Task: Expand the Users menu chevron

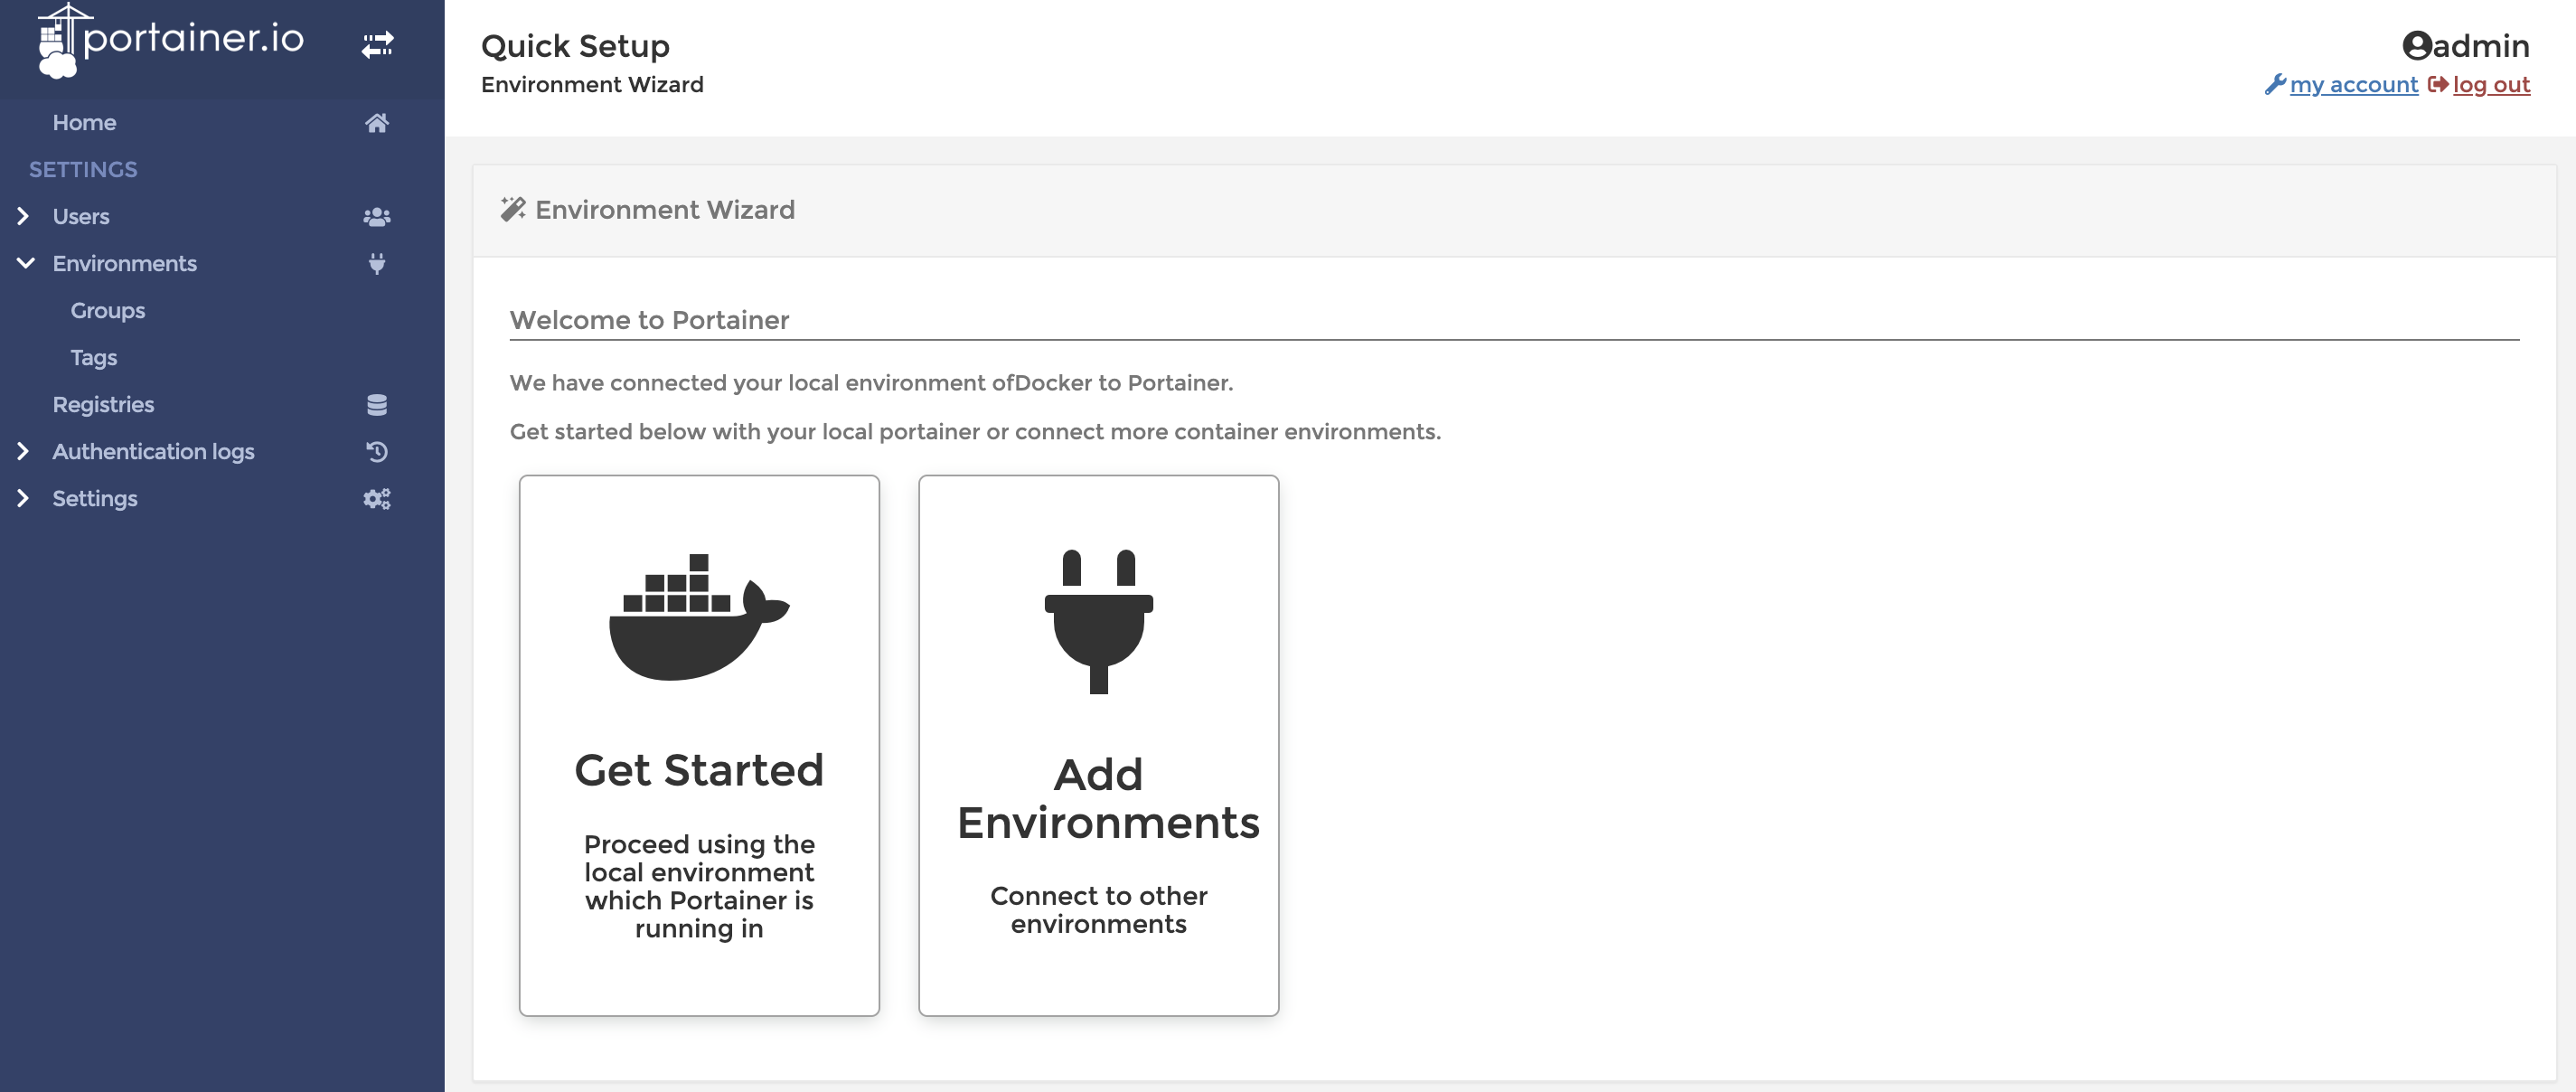Action: 23,217
